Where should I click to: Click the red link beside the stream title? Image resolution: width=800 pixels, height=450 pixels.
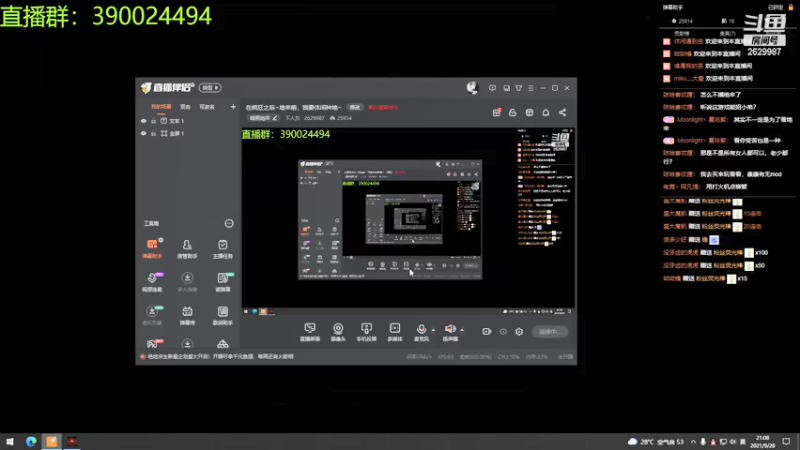(383, 107)
